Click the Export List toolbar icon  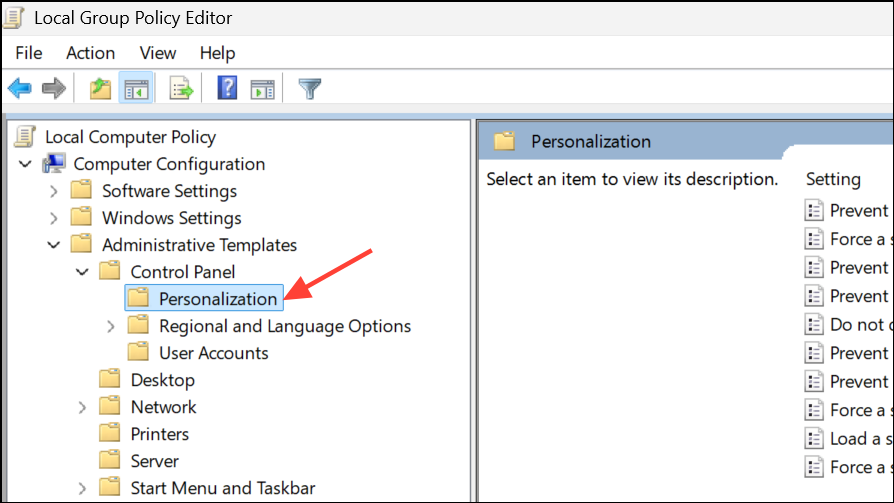pos(181,88)
